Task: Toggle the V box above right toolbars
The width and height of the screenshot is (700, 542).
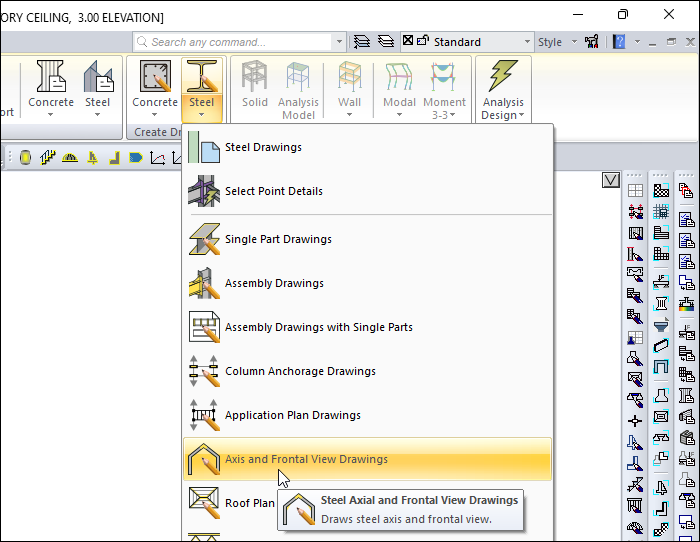Action: click(611, 180)
